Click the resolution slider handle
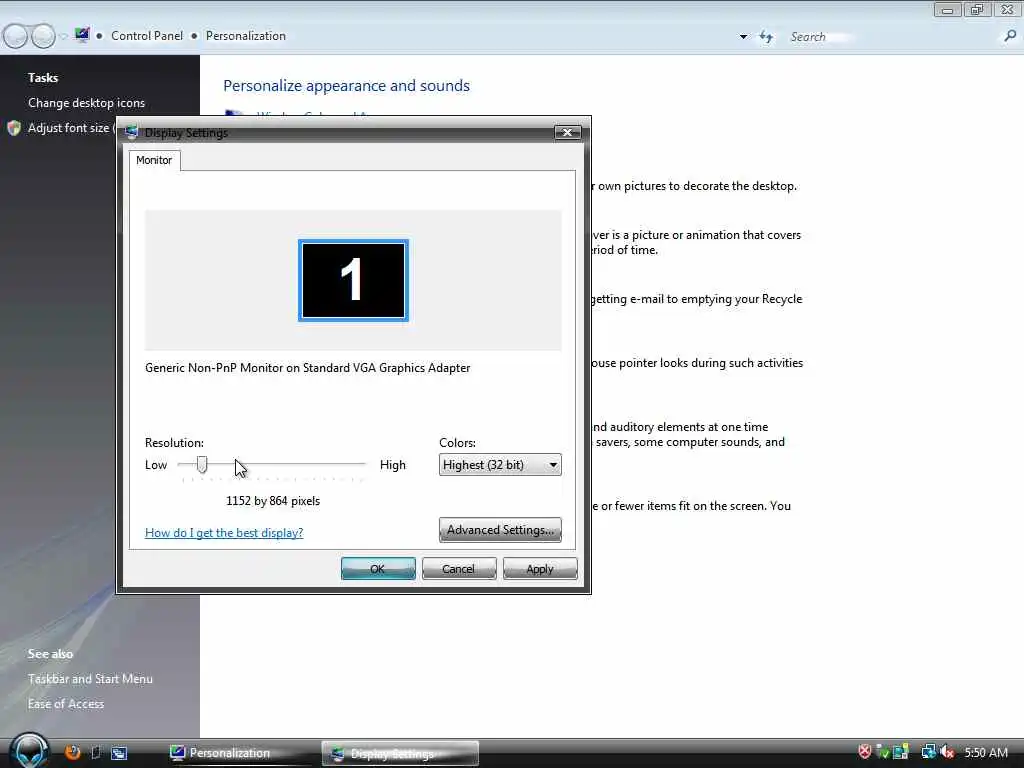1024x768 pixels. click(x=202, y=464)
